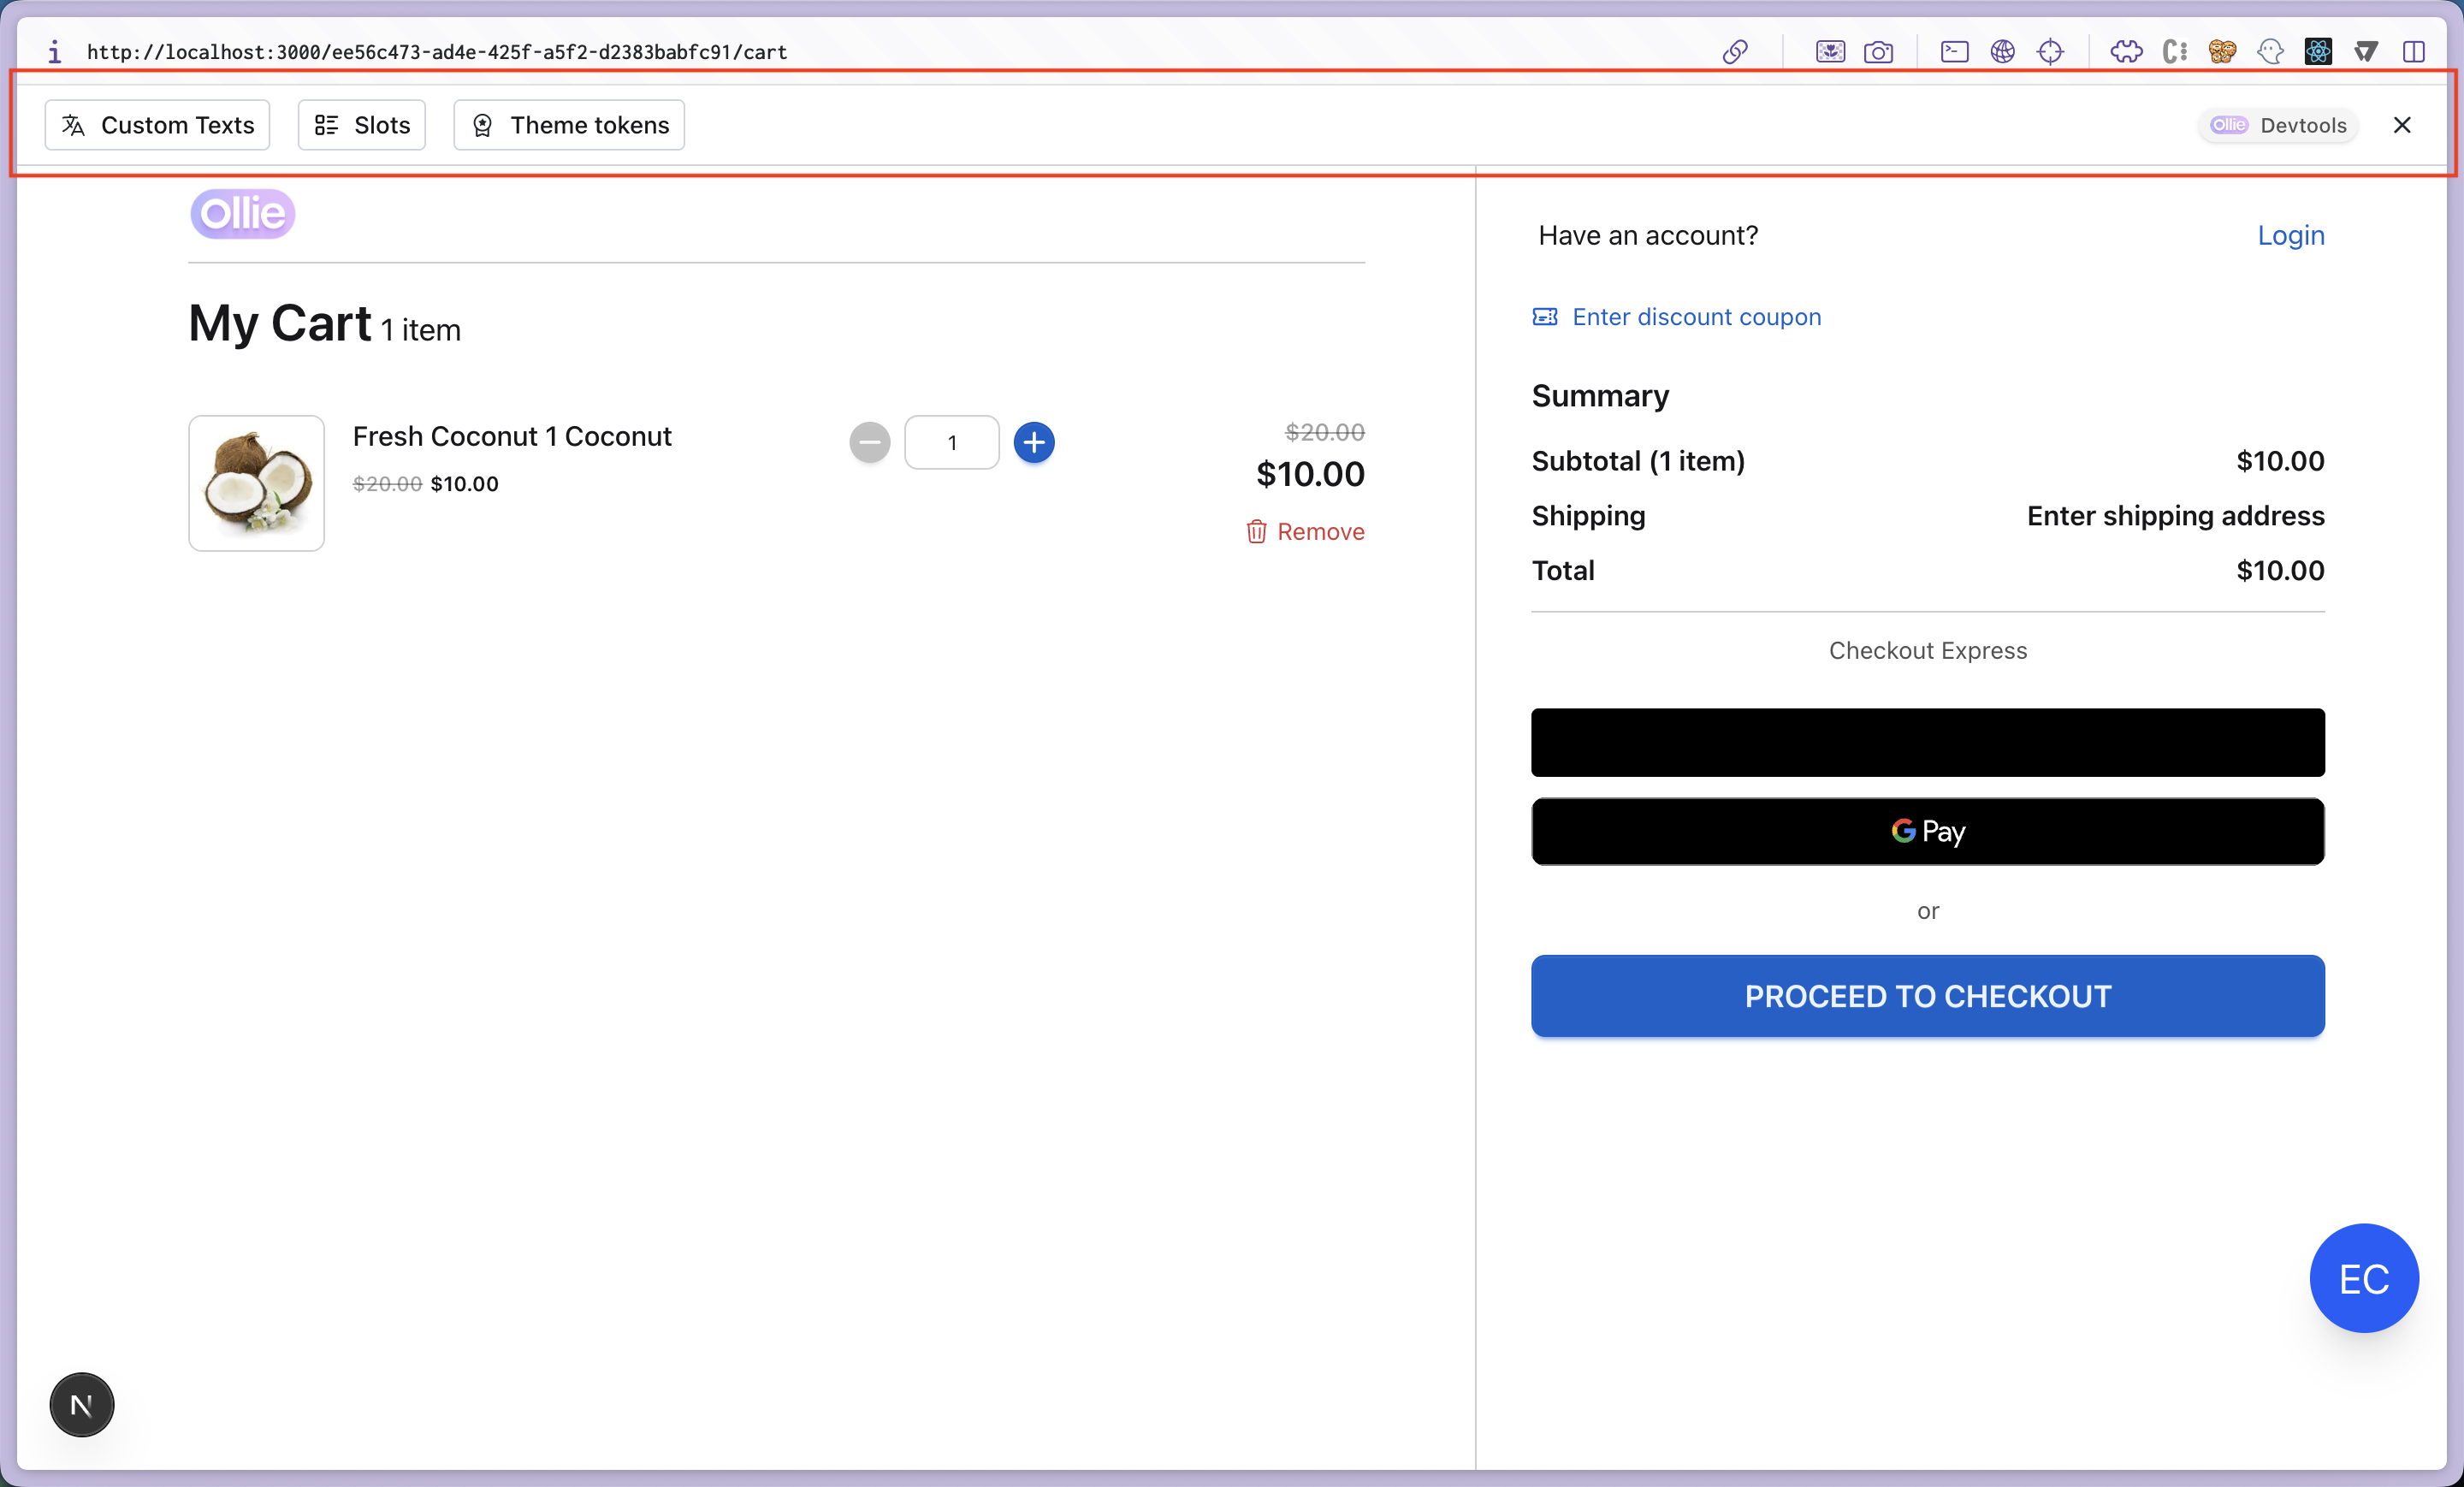2464x1487 pixels.
Task: Close the Ollie Devtools bar
Action: pos(2402,125)
